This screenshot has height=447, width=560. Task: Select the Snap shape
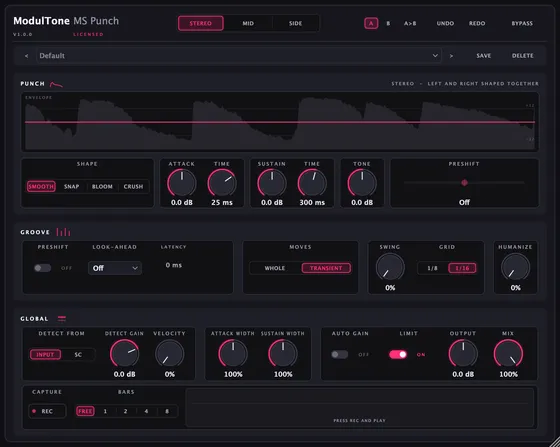71,186
